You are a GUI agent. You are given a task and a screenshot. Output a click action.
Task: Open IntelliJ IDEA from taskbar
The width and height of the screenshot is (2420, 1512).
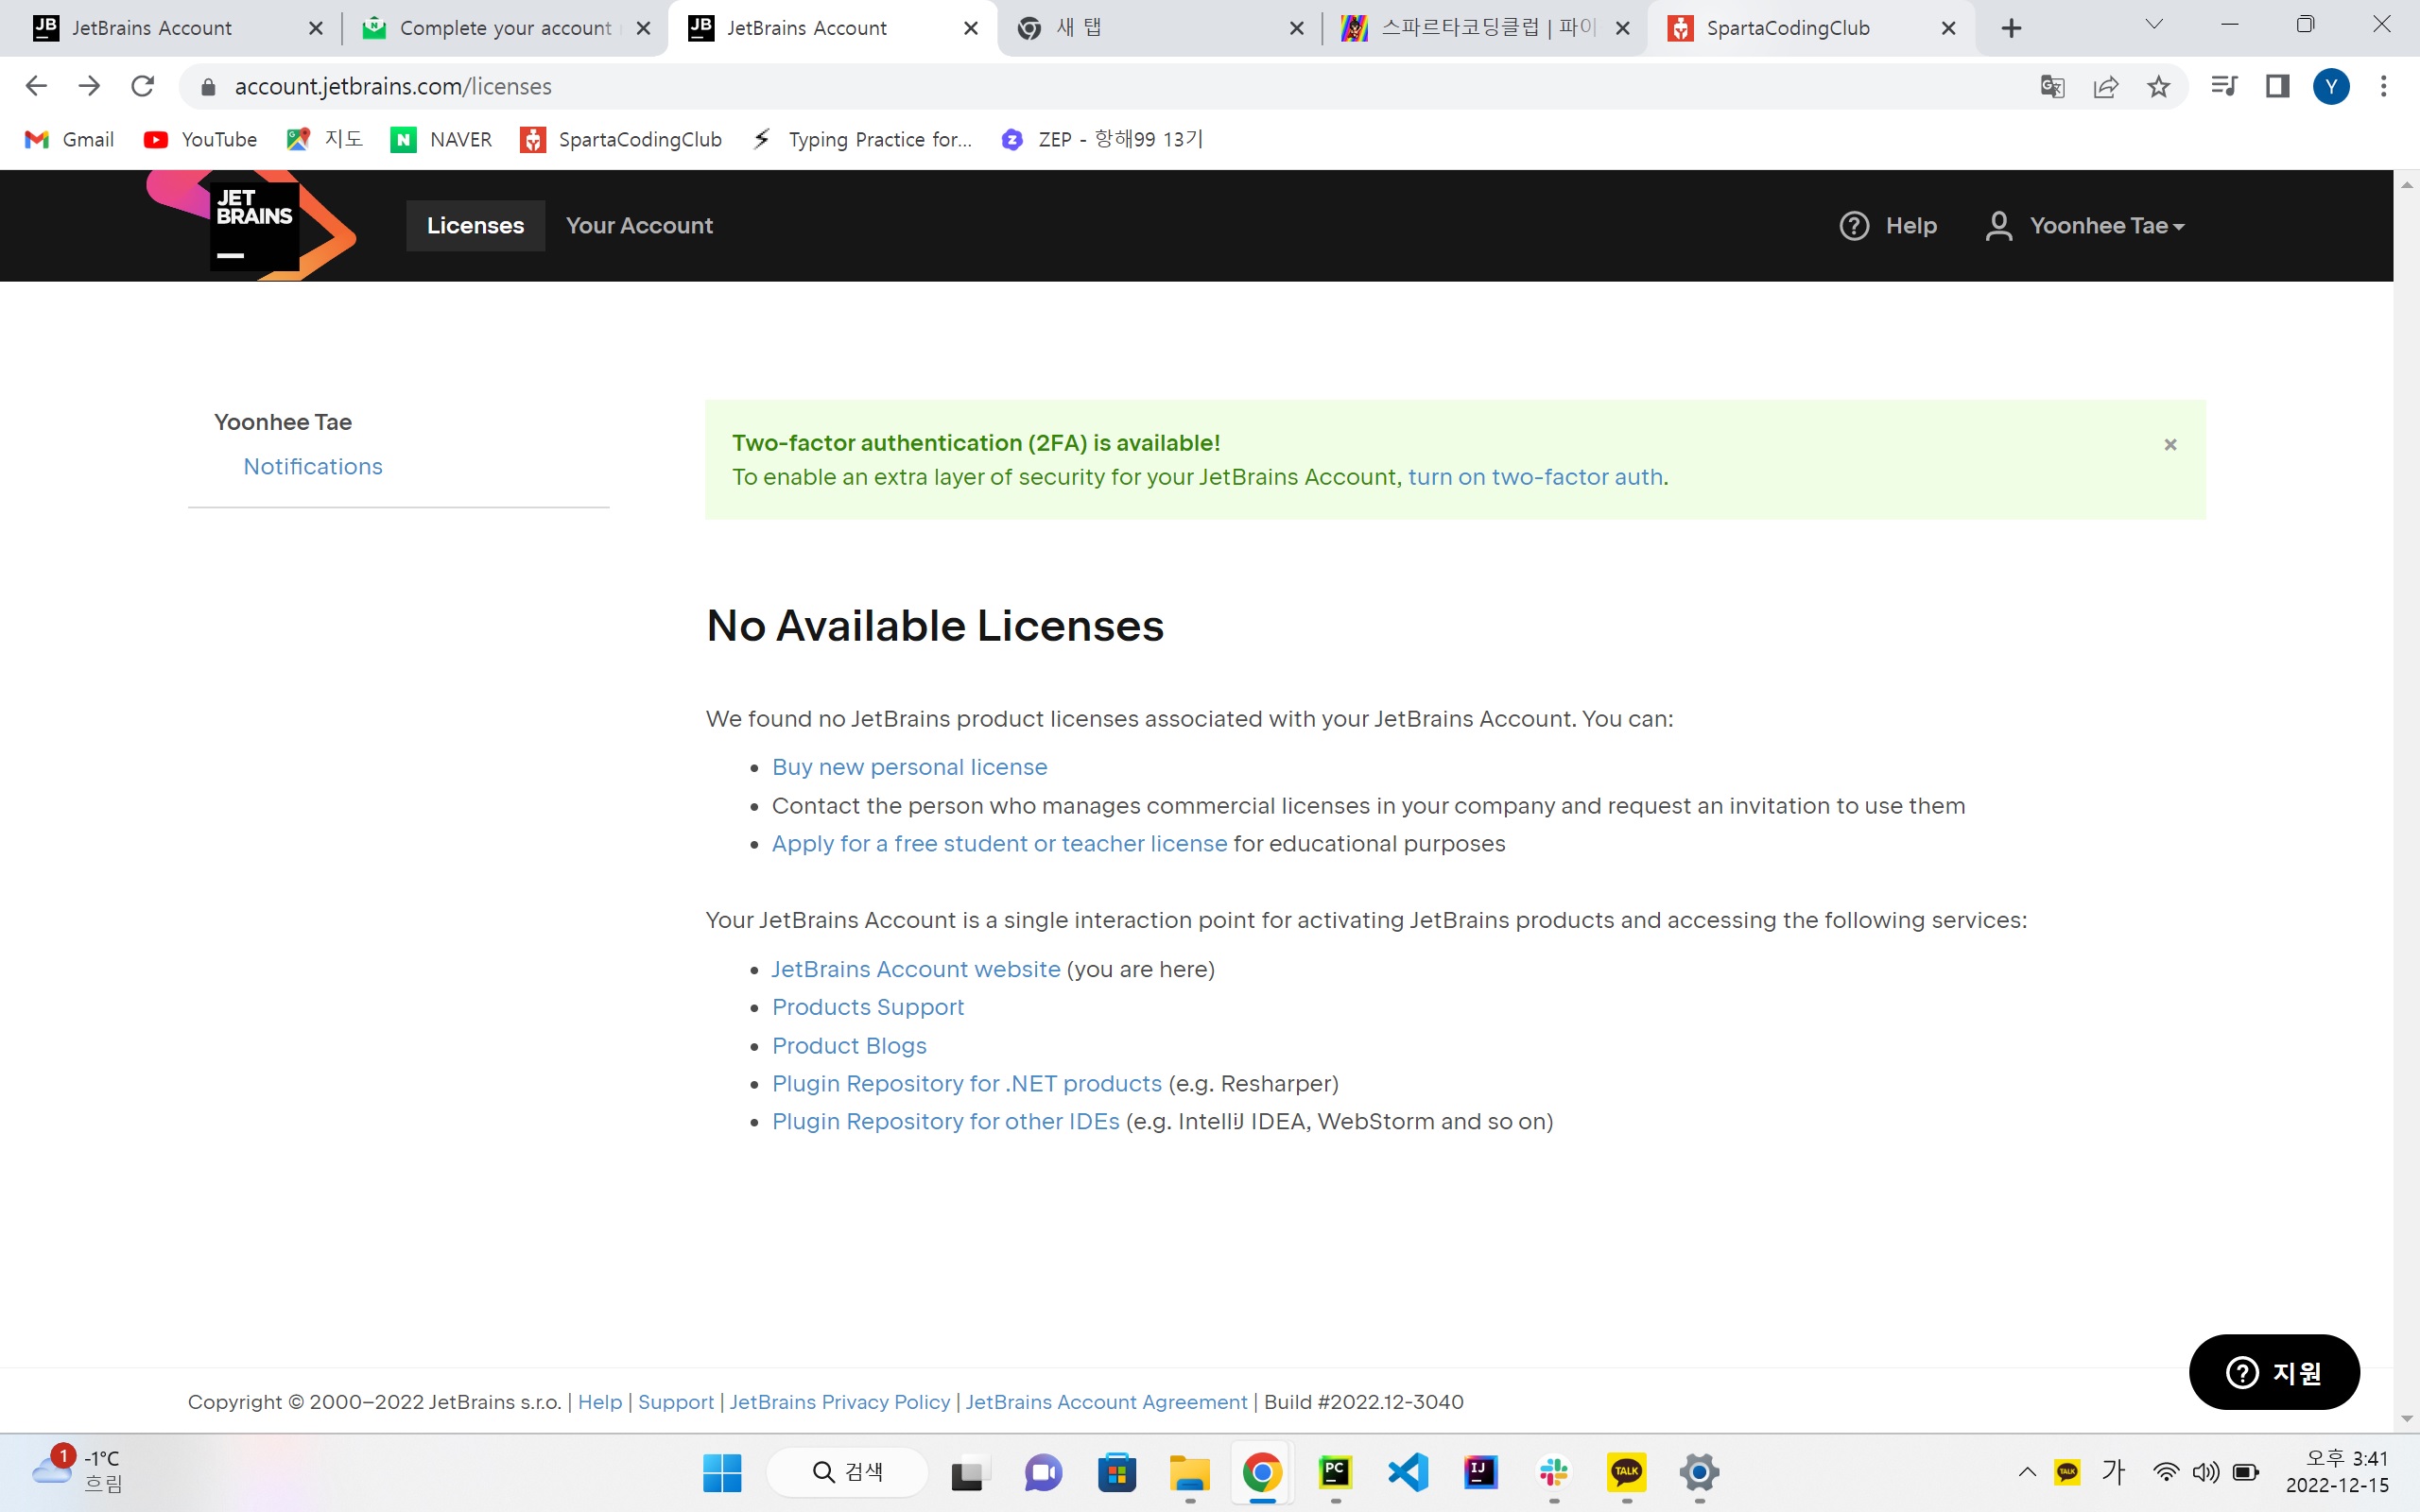coord(1481,1472)
